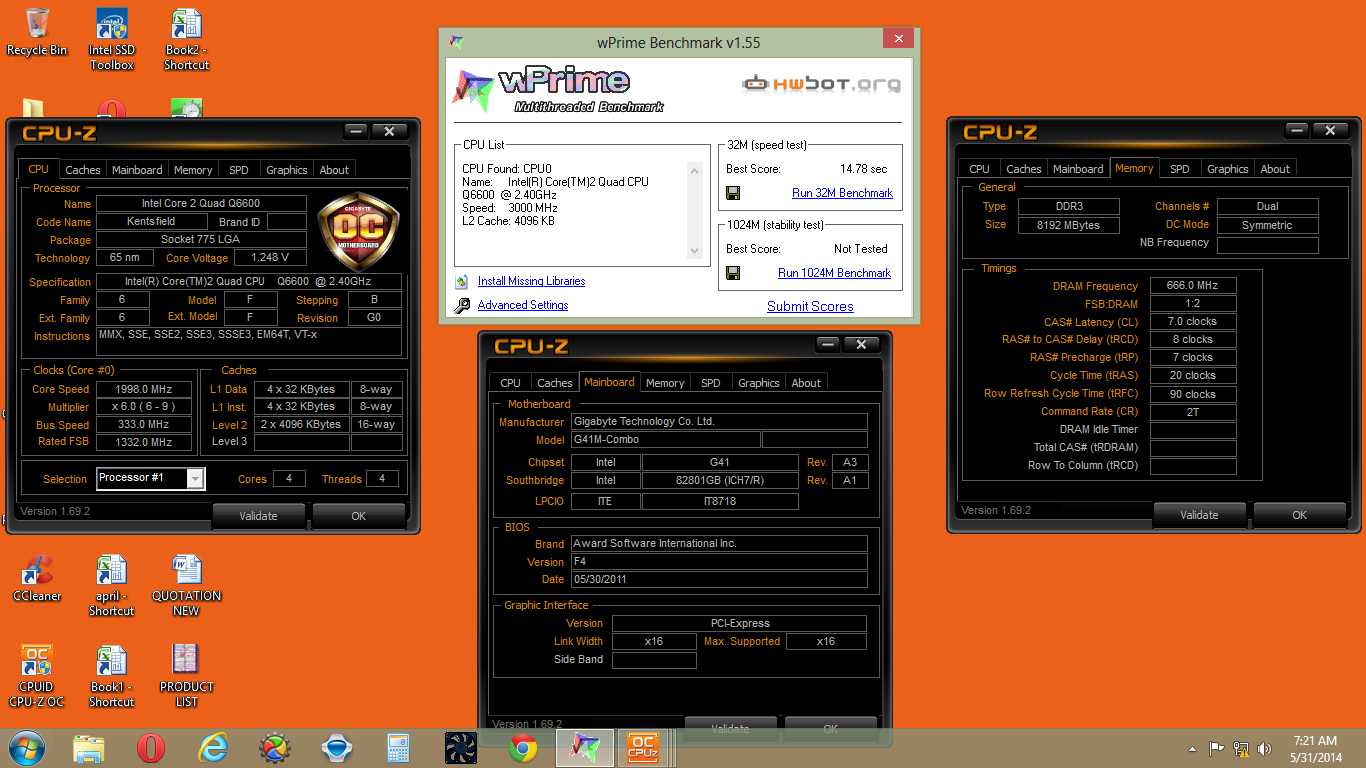Viewport: 1366px width, 768px height.
Task: Click the Run 32M Benchmark link
Action: point(842,193)
